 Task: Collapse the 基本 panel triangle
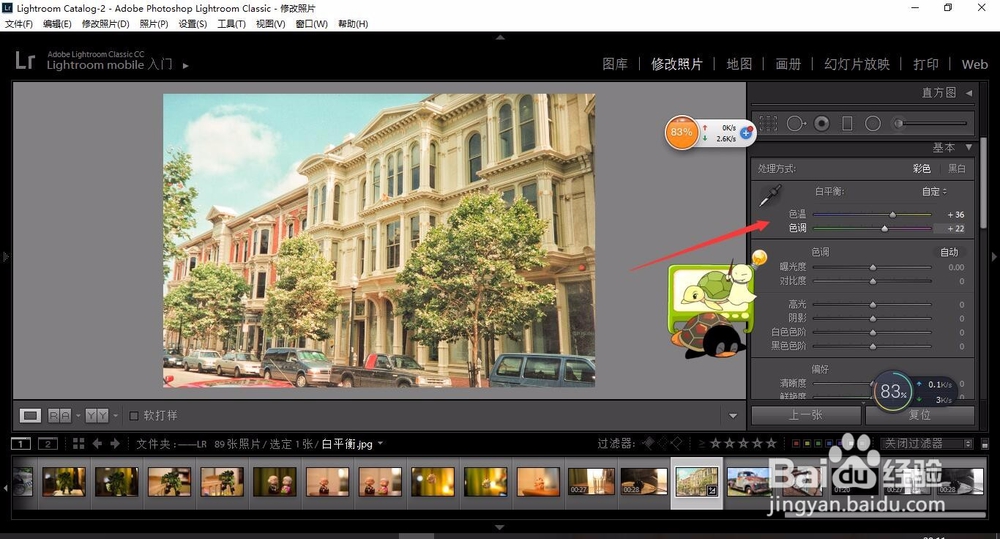tap(969, 147)
